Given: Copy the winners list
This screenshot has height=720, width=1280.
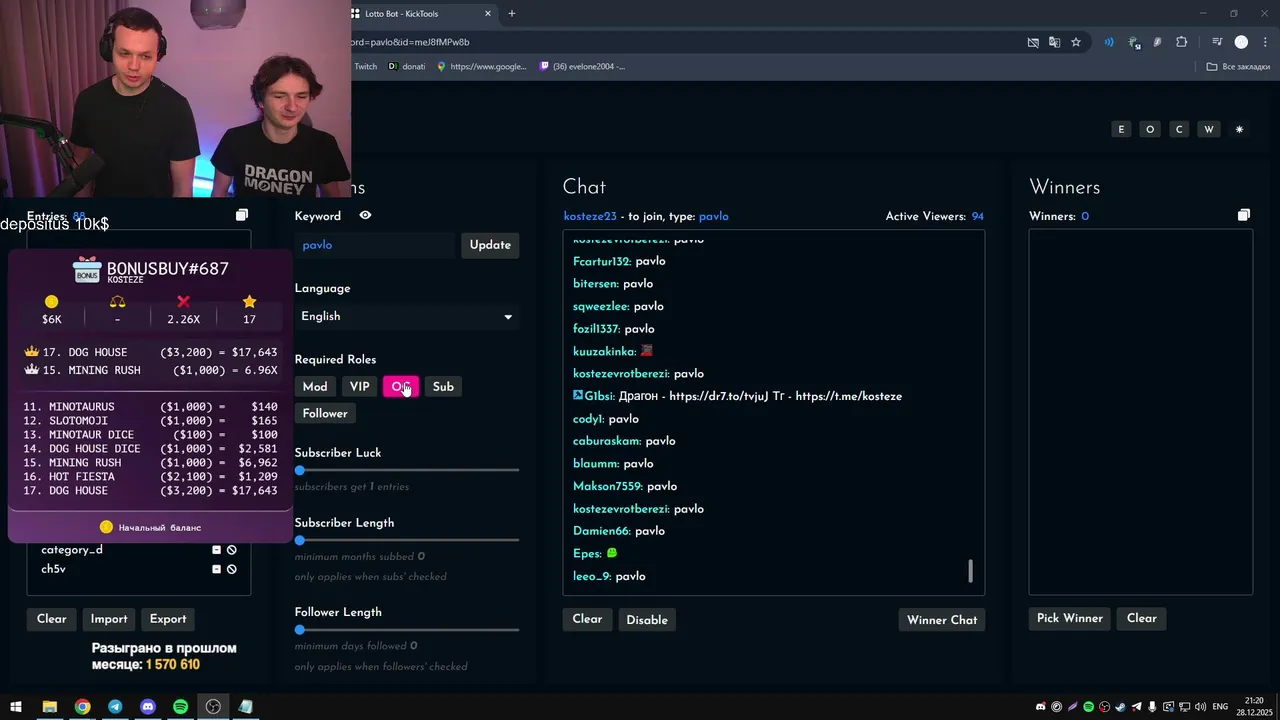Looking at the screenshot, I should [x=1244, y=215].
